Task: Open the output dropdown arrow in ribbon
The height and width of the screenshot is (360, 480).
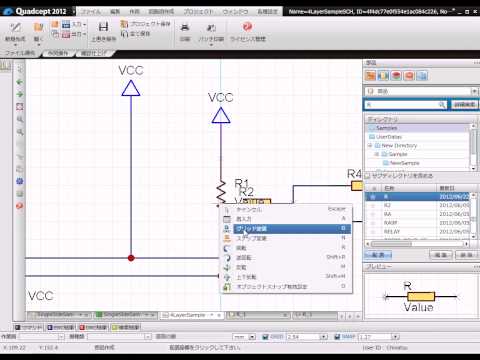Action: 85,34
